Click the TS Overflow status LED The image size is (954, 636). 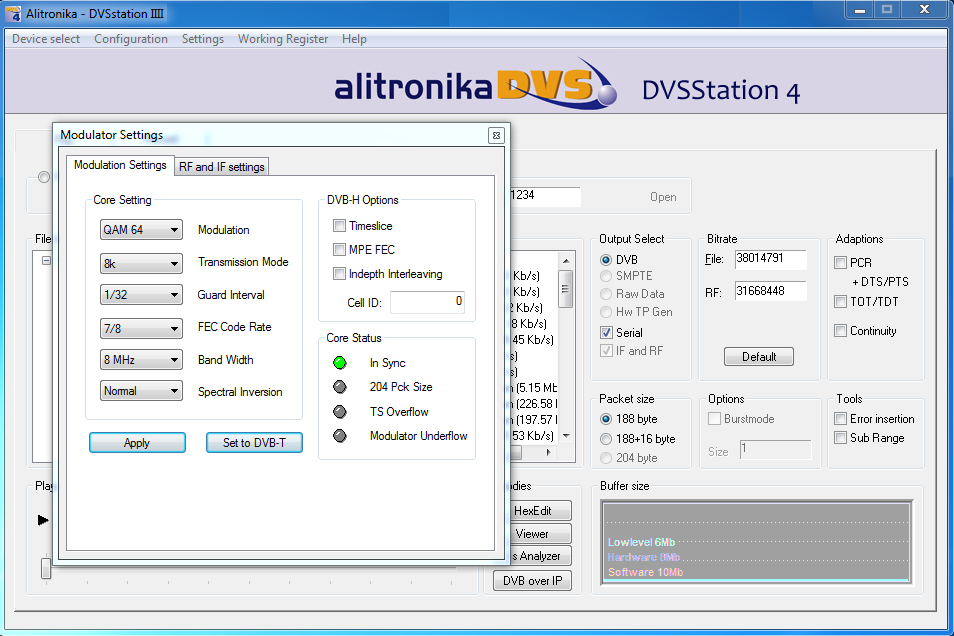tap(340, 411)
